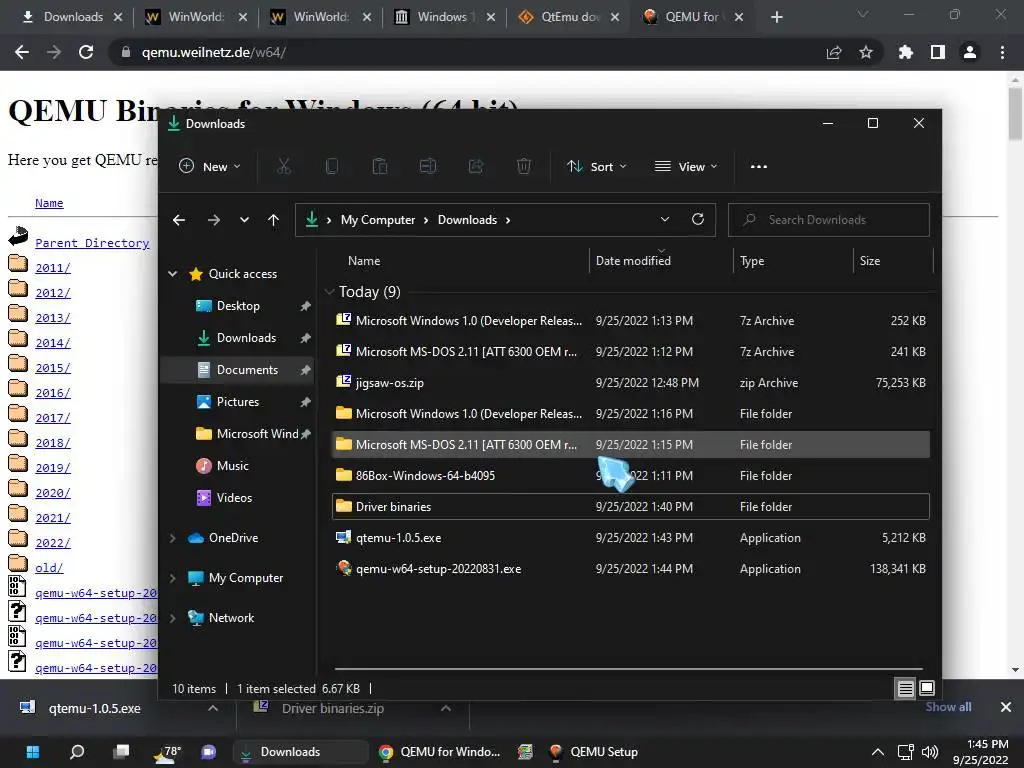The image size is (1024, 768).
Task: Click the Cut scissors icon in Explorer toolbar
Action: click(x=283, y=167)
